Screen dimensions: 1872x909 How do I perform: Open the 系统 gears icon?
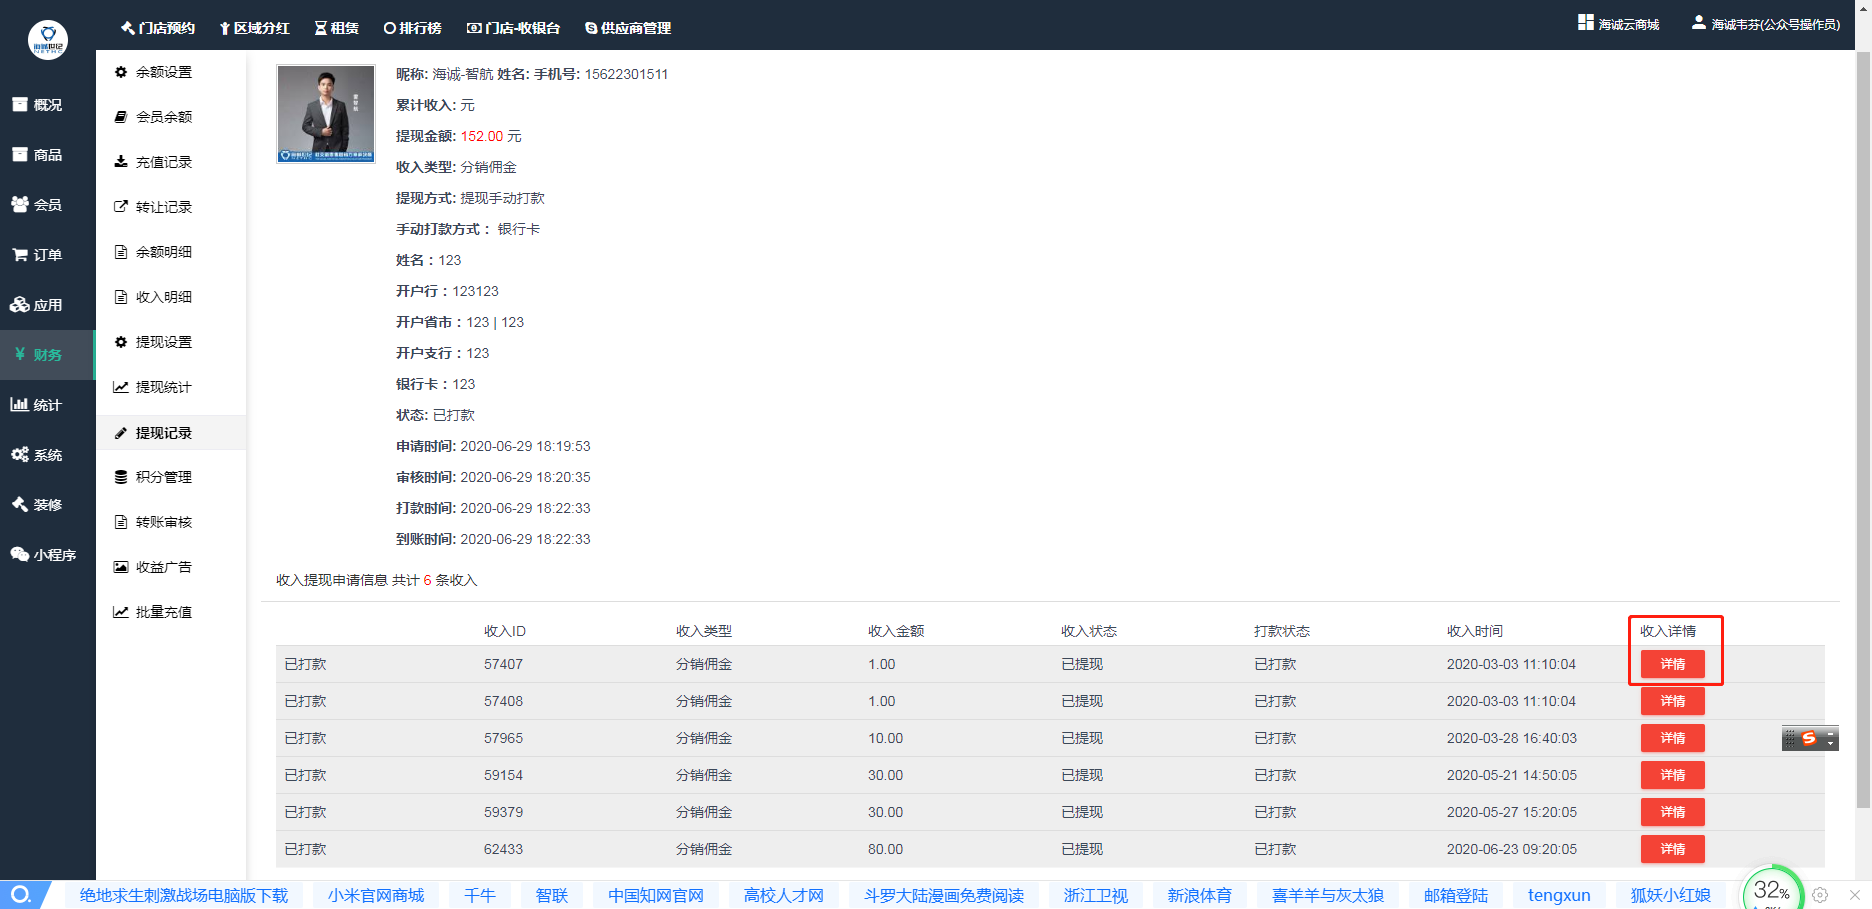20,455
